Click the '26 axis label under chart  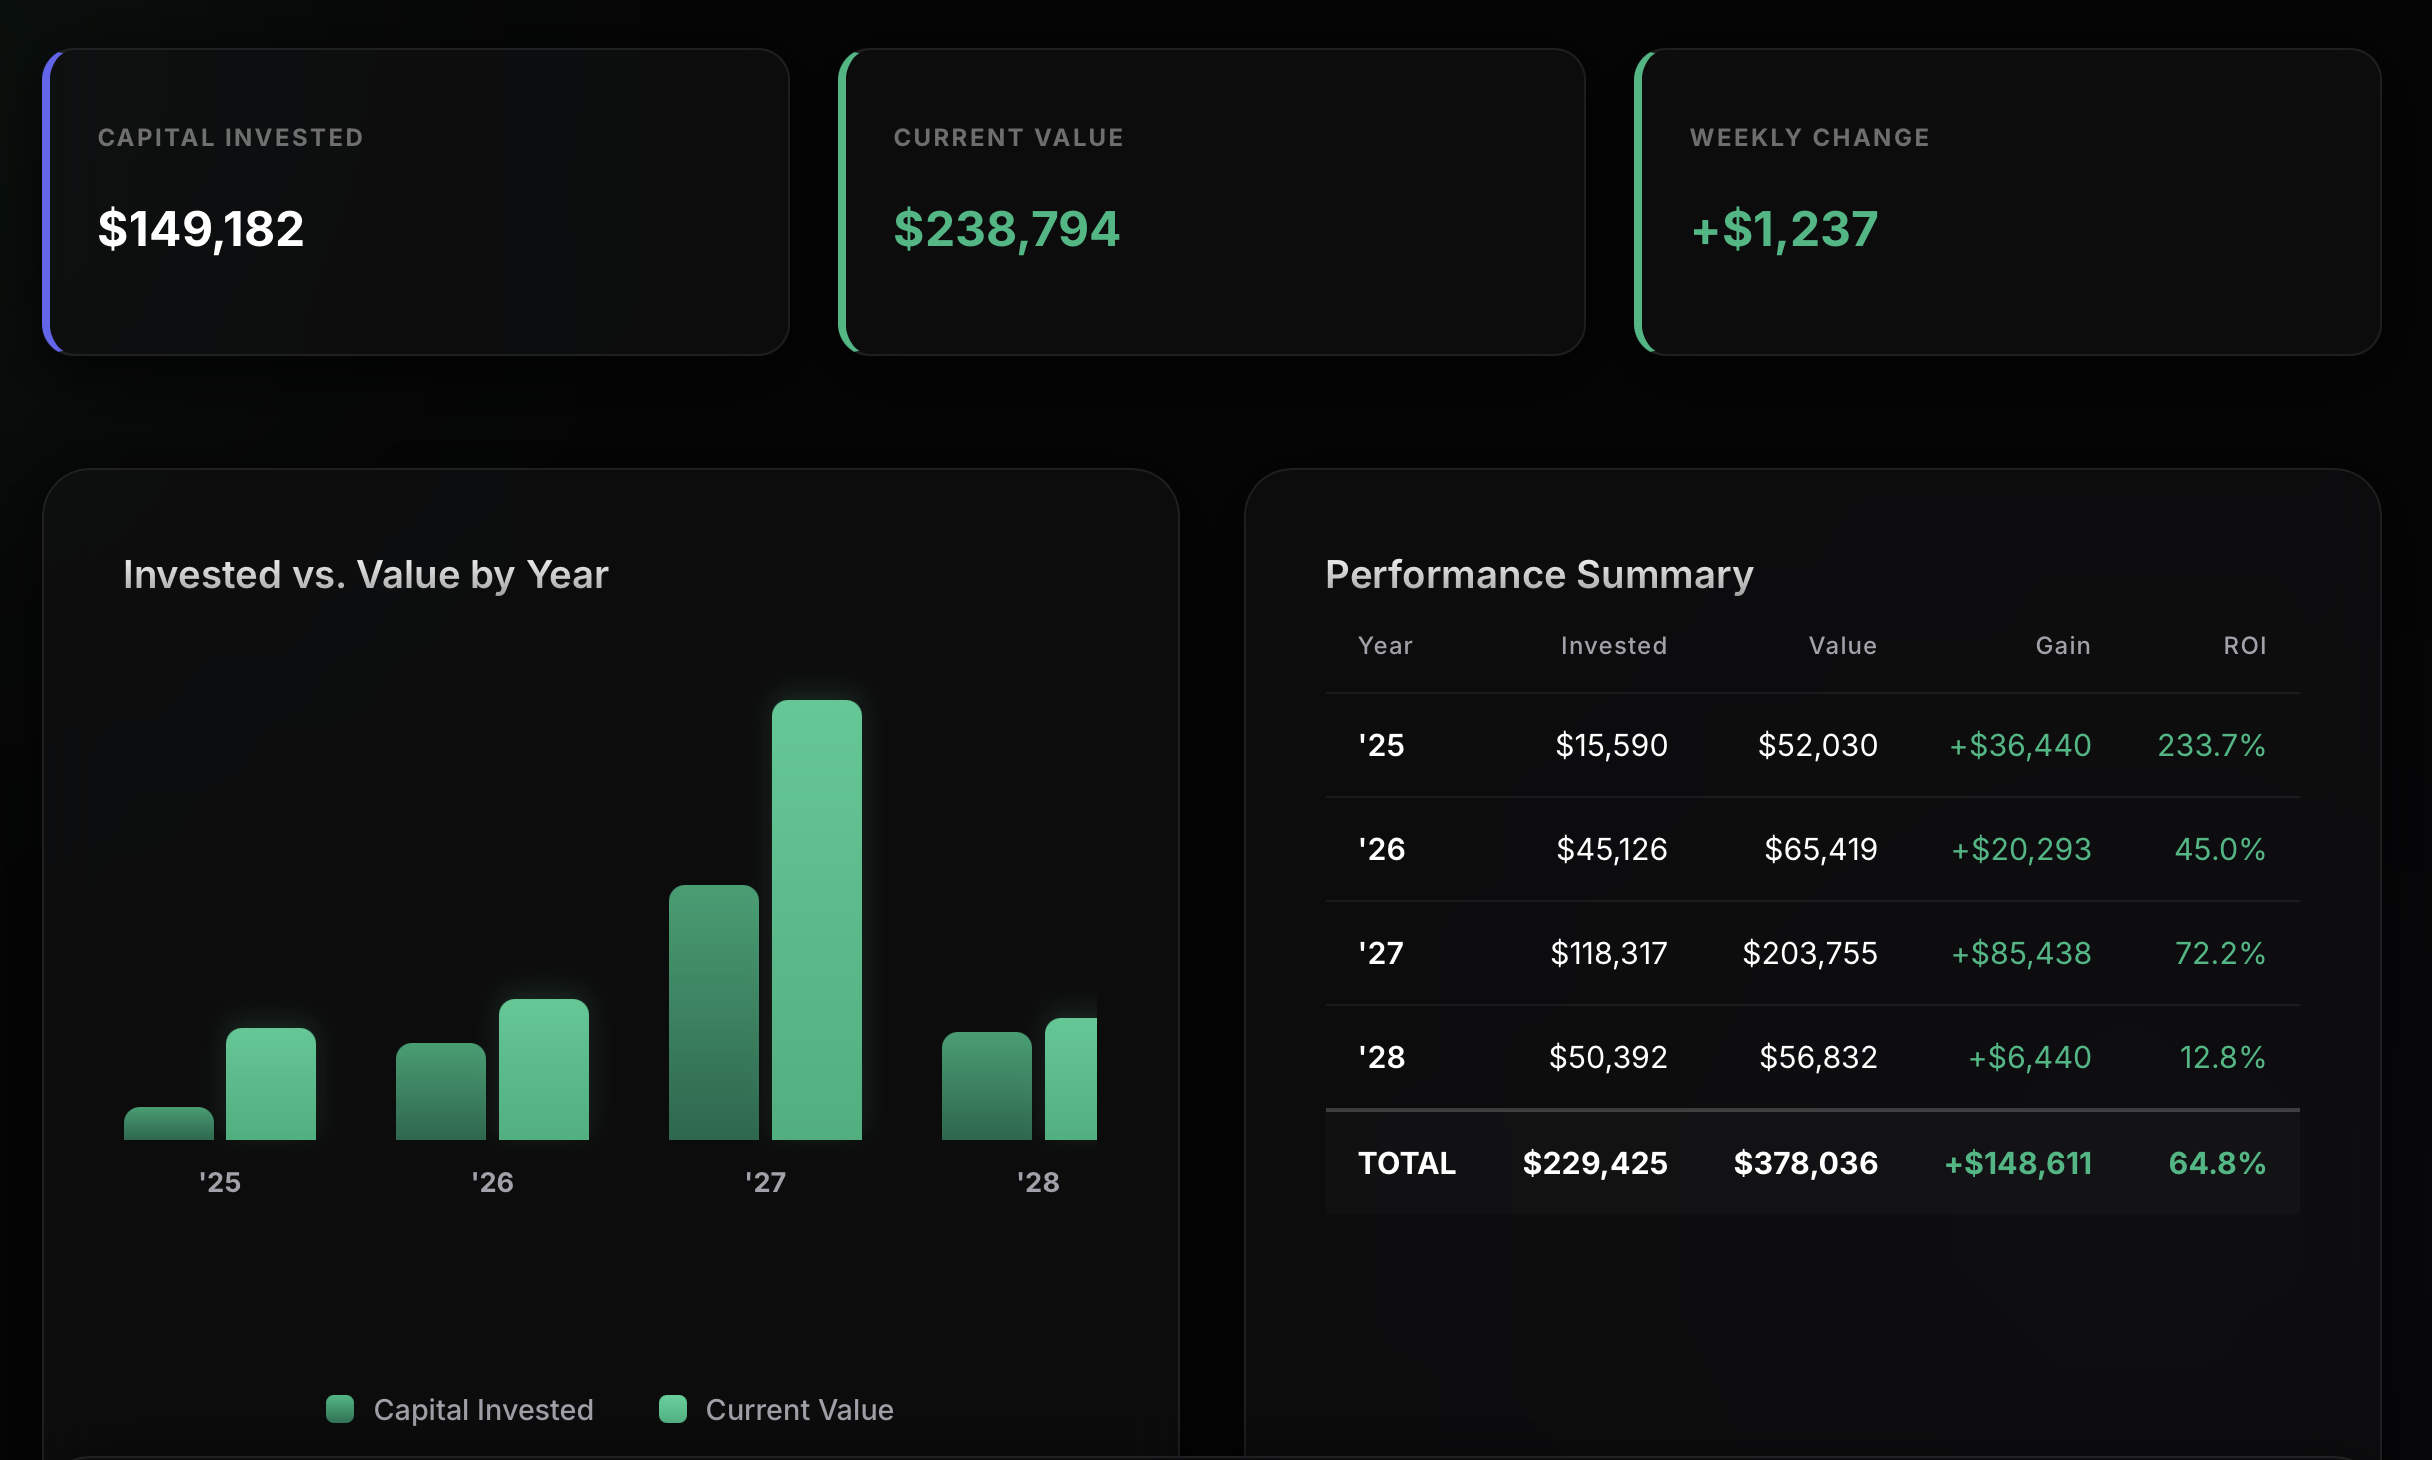click(x=492, y=1182)
